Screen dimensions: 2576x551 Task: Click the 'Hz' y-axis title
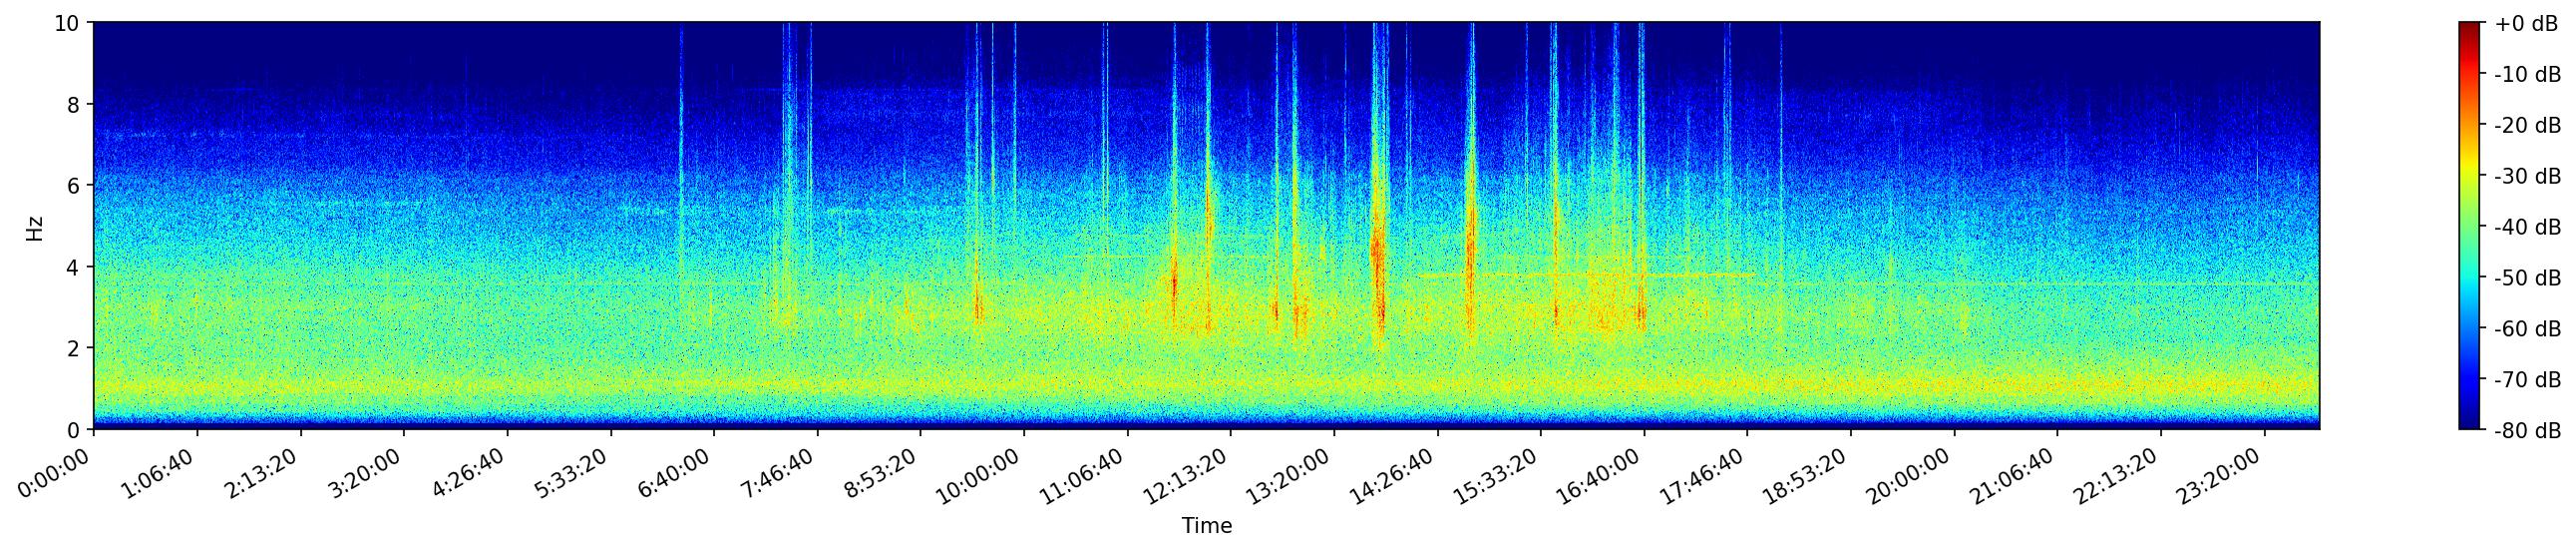pyautogui.click(x=35, y=227)
